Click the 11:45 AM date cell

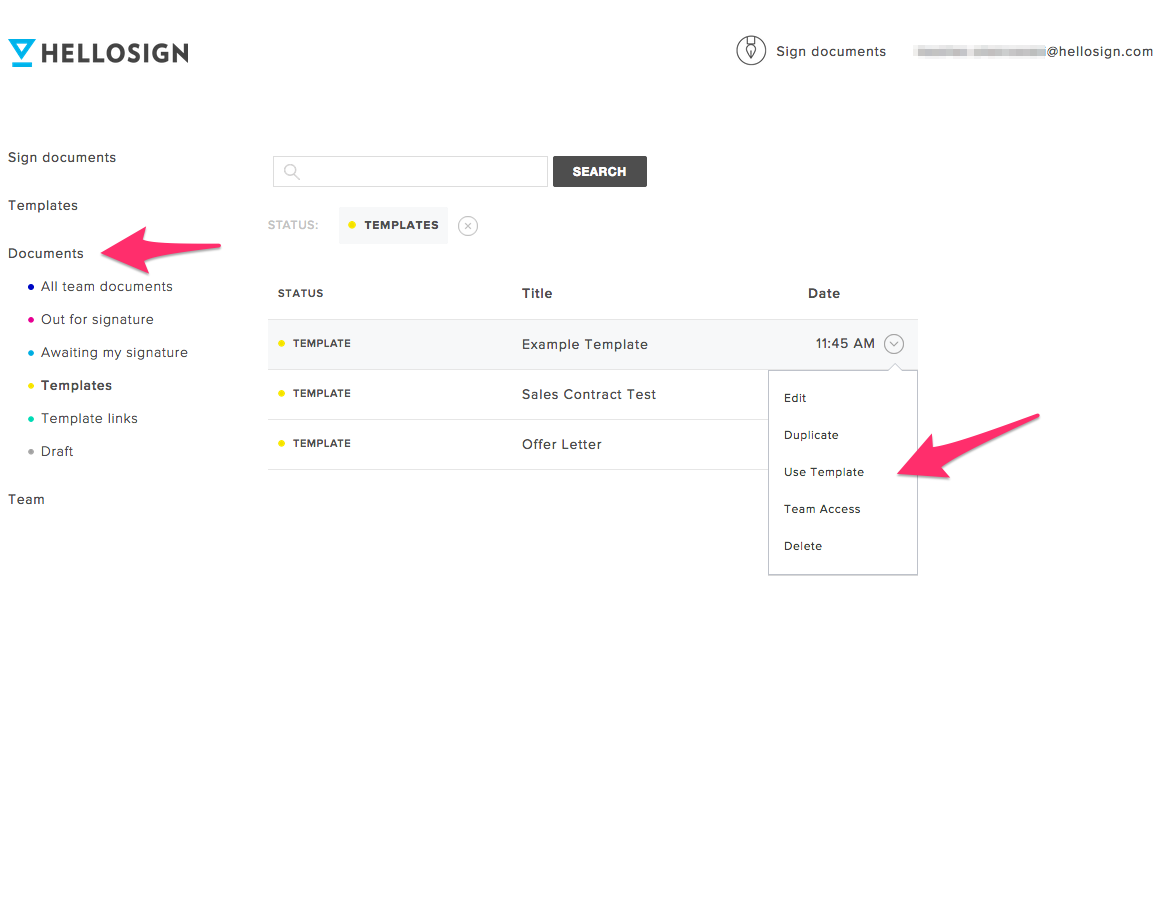pyautogui.click(x=845, y=343)
